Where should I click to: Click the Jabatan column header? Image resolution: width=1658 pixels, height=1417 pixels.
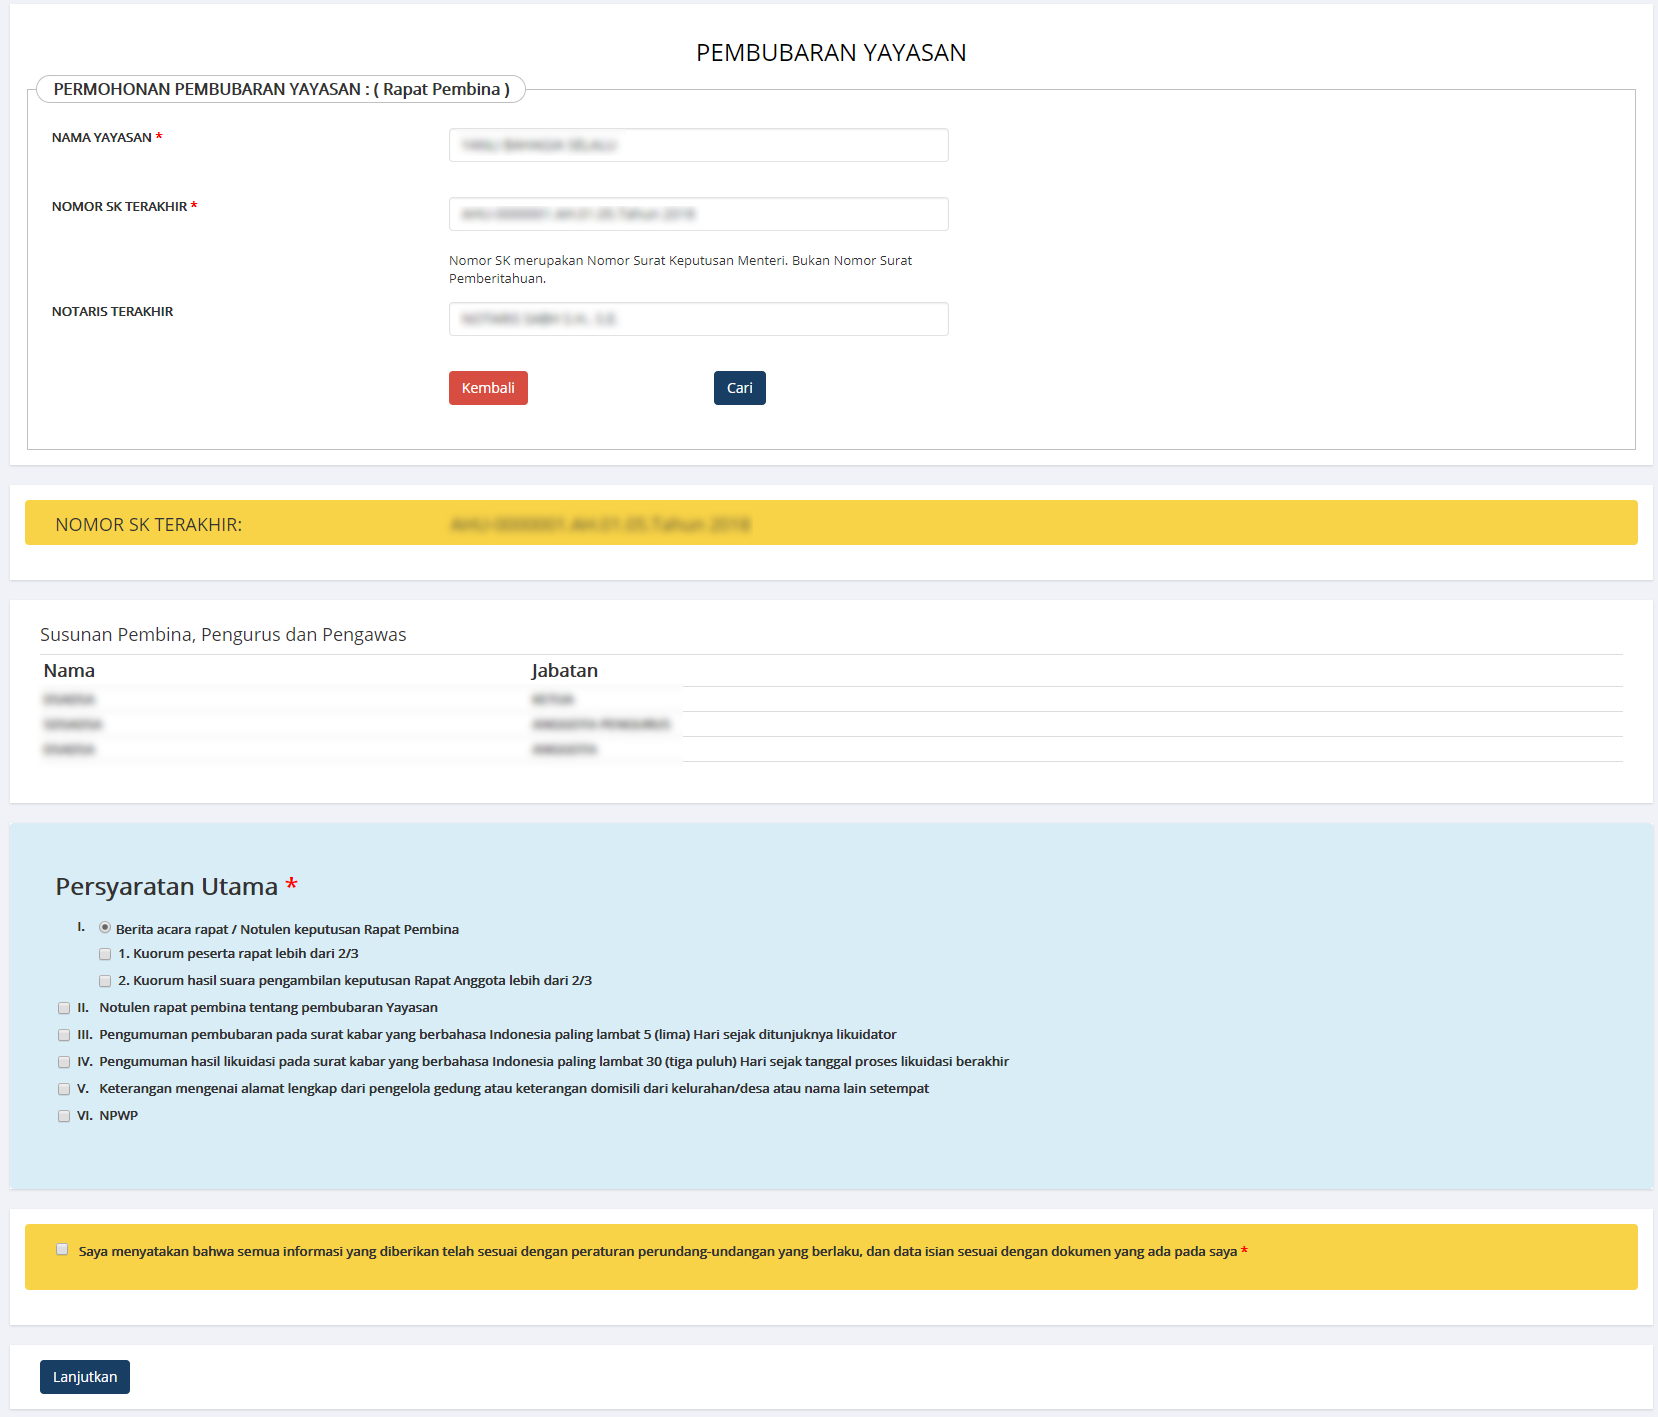click(x=564, y=671)
